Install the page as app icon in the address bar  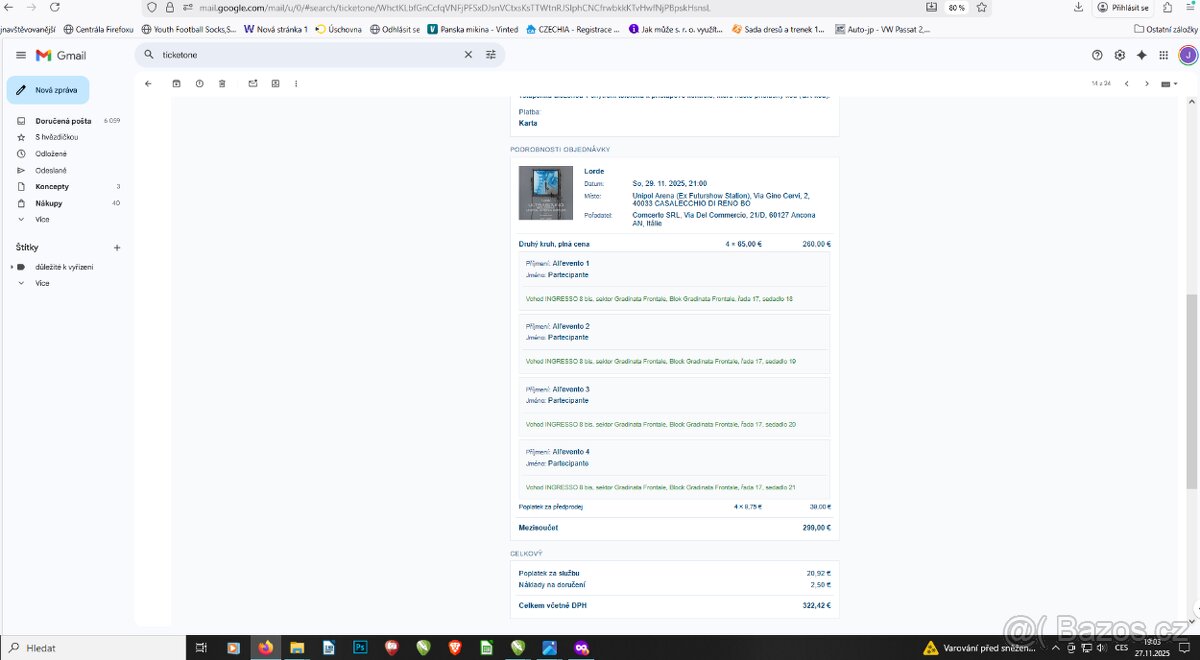[932, 7]
